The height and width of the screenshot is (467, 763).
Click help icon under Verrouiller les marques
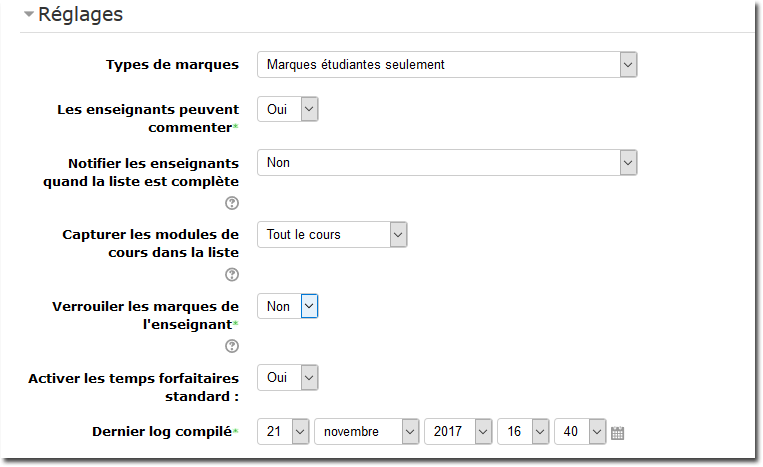click(x=232, y=346)
